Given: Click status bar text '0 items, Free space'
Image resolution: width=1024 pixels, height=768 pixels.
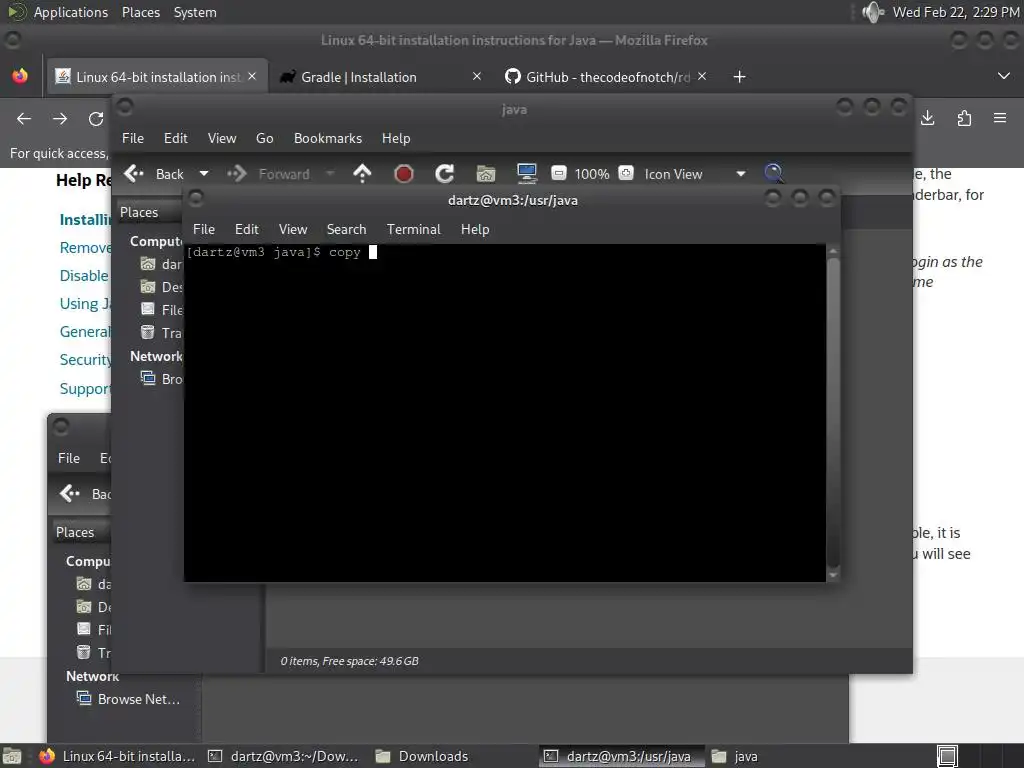Looking at the screenshot, I should tap(349, 661).
